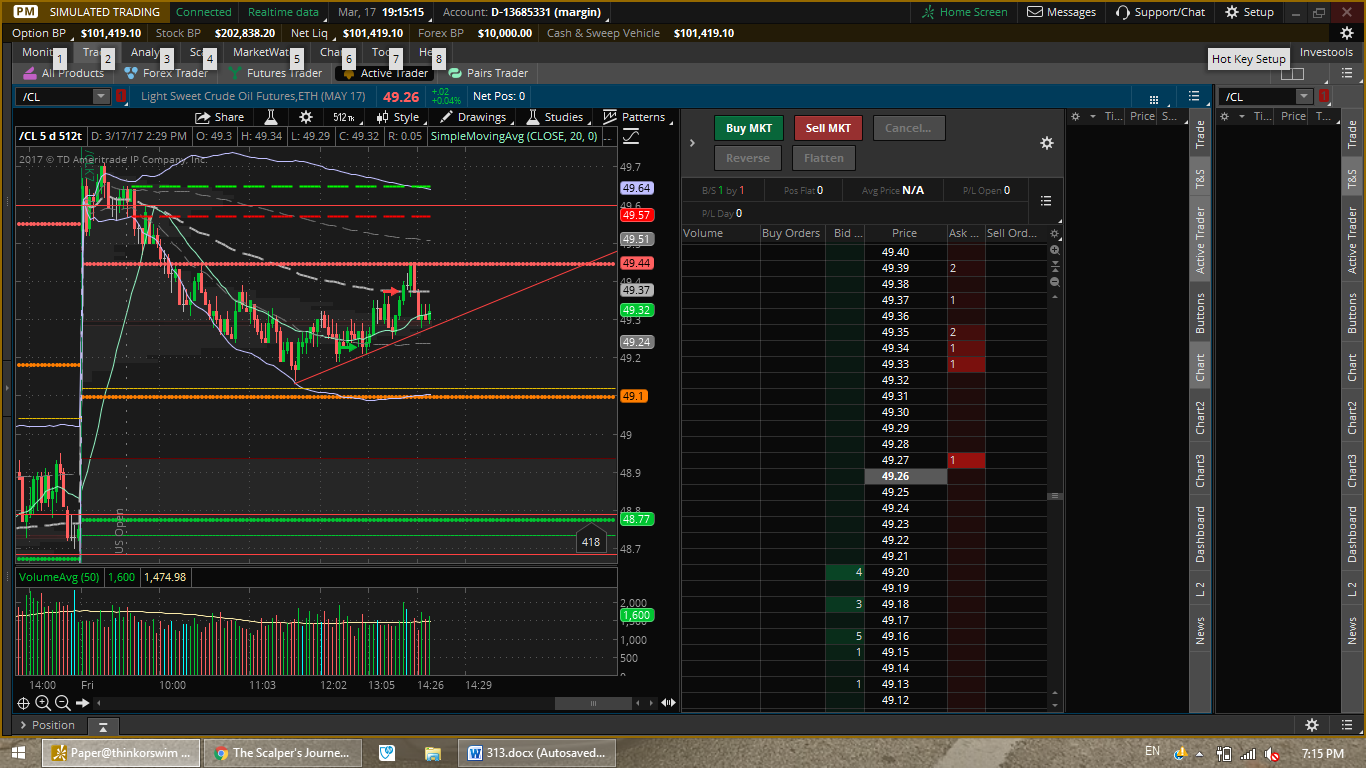Click the Investools button
This screenshot has width=1366, height=768.
point(1326,52)
